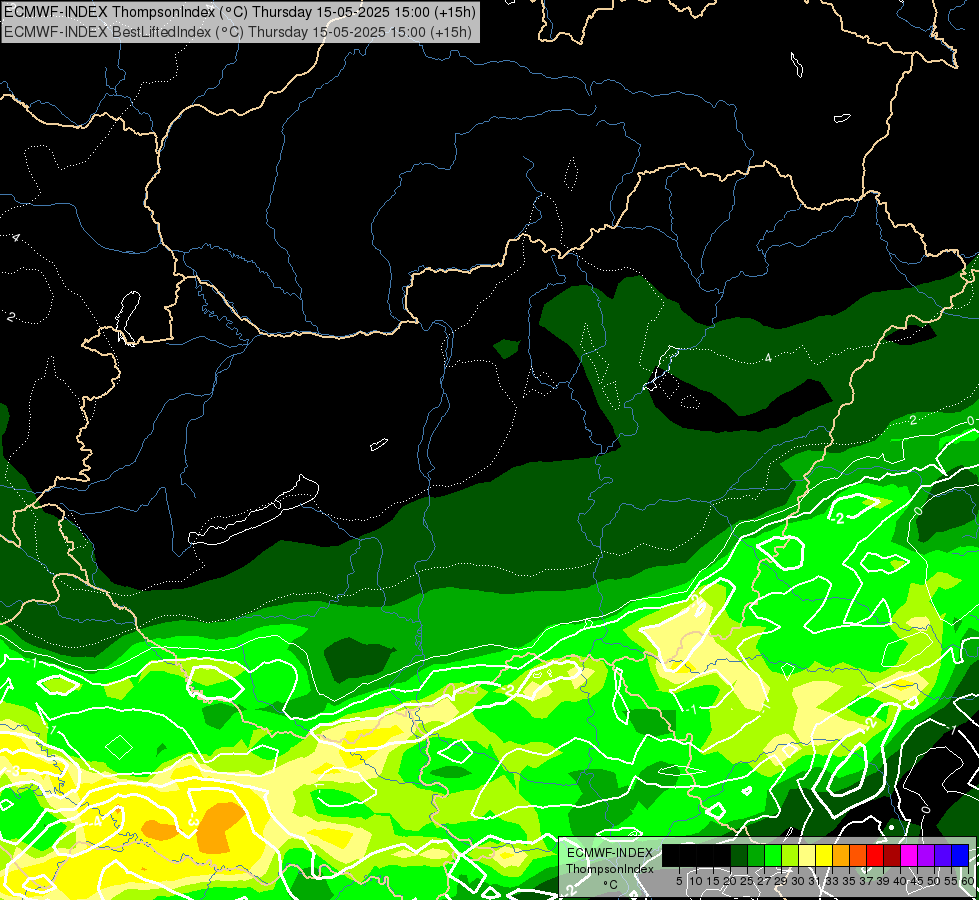Select the purple 45–50 legend swatch
Viewport: 979px width, 900px height.
926,855
